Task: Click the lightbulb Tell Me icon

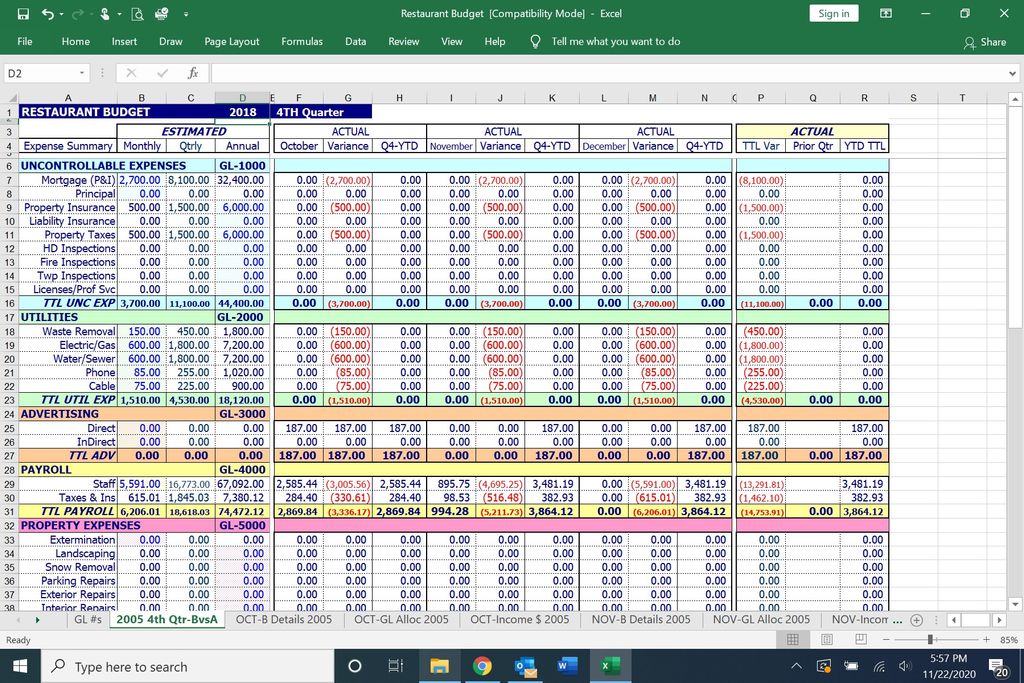Action: (x=535, y=41)
